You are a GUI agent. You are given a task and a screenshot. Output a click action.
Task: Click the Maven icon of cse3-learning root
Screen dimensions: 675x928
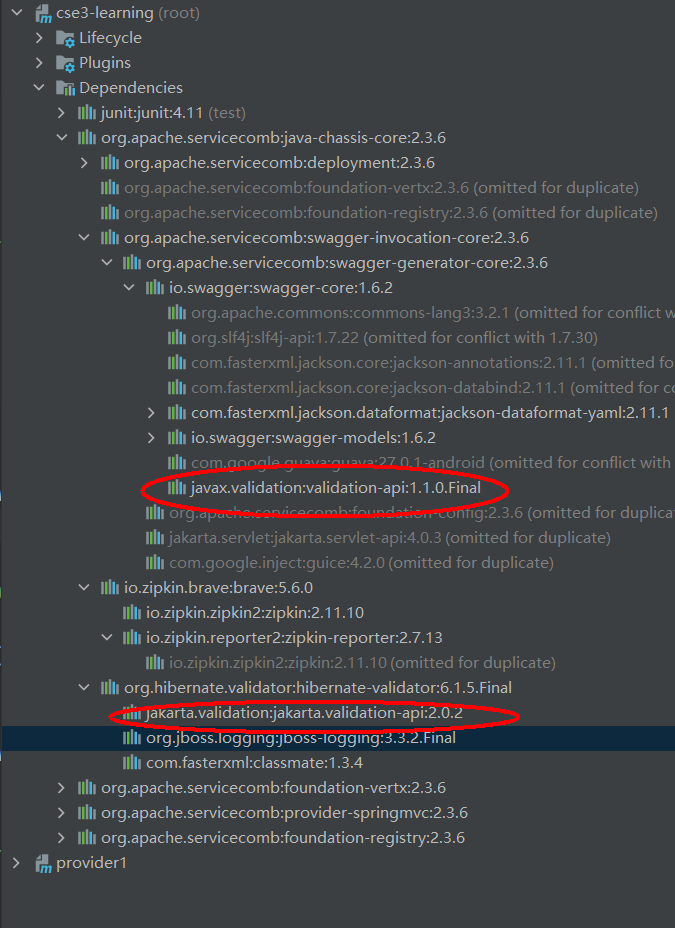point(43,14)
